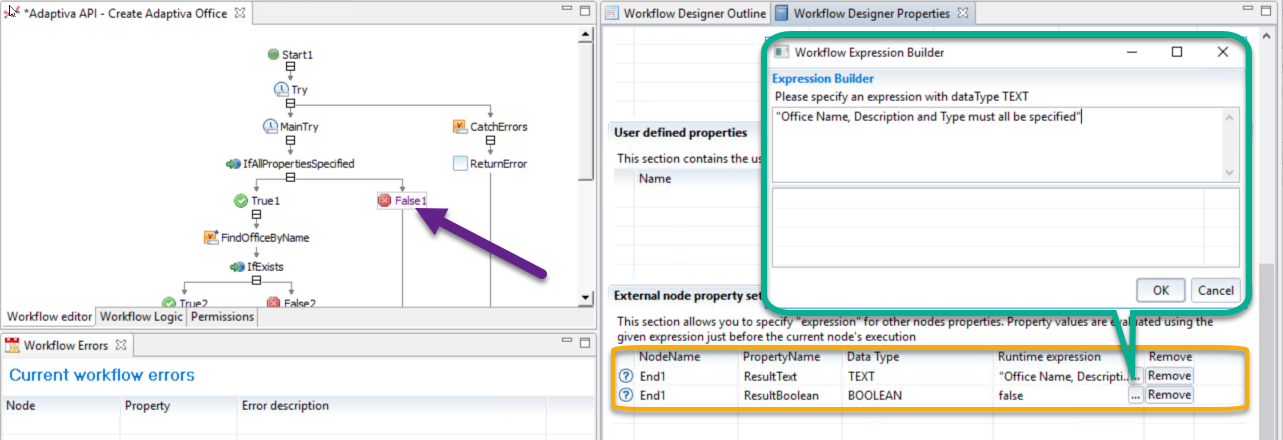
Task: Select the ReturnError node icon
Action: tap(460, 163)
